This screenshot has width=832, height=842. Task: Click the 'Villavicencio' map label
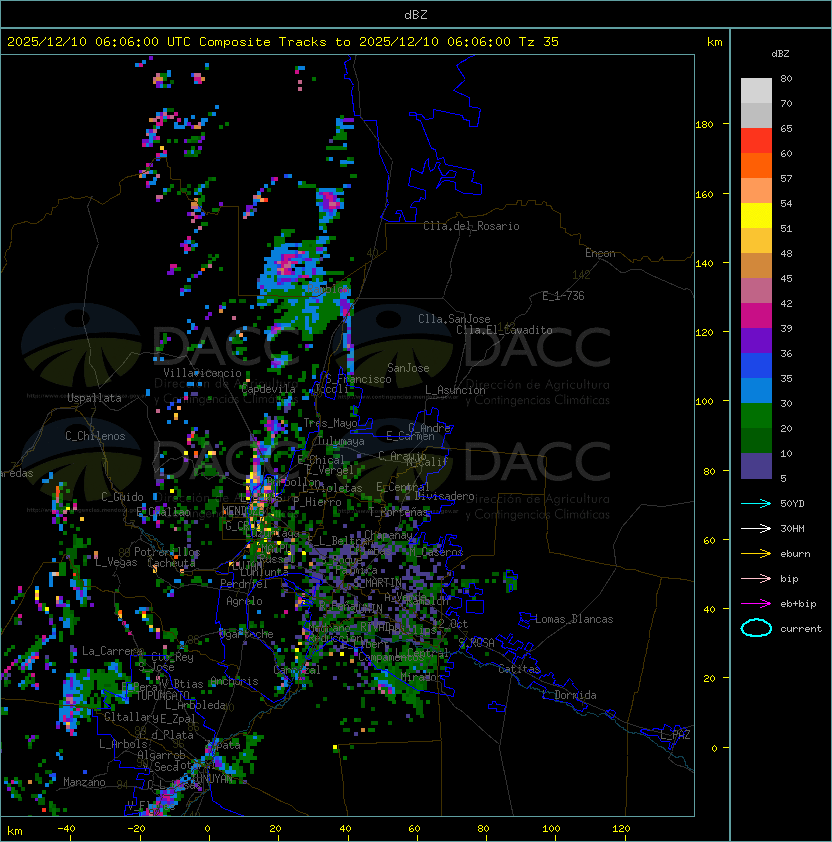(x=202, y=373)
